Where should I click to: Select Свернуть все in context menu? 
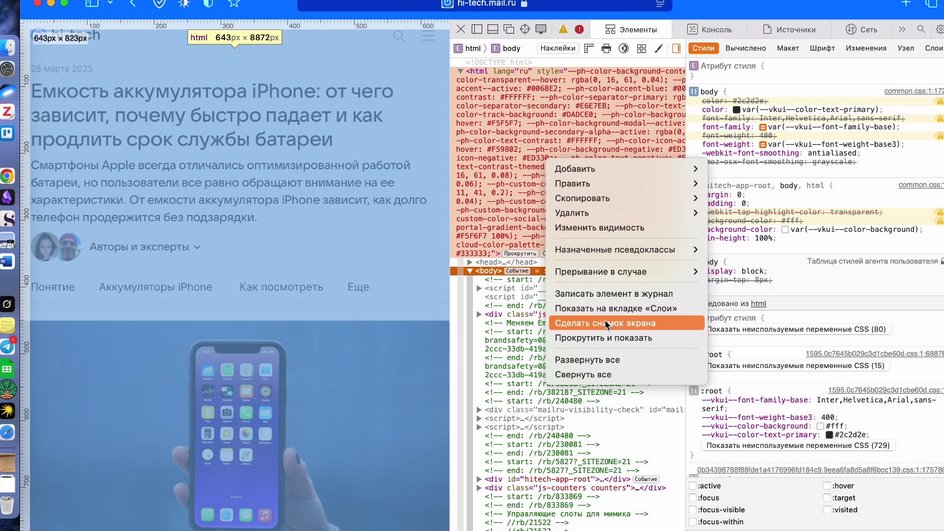tap(626, 374)
